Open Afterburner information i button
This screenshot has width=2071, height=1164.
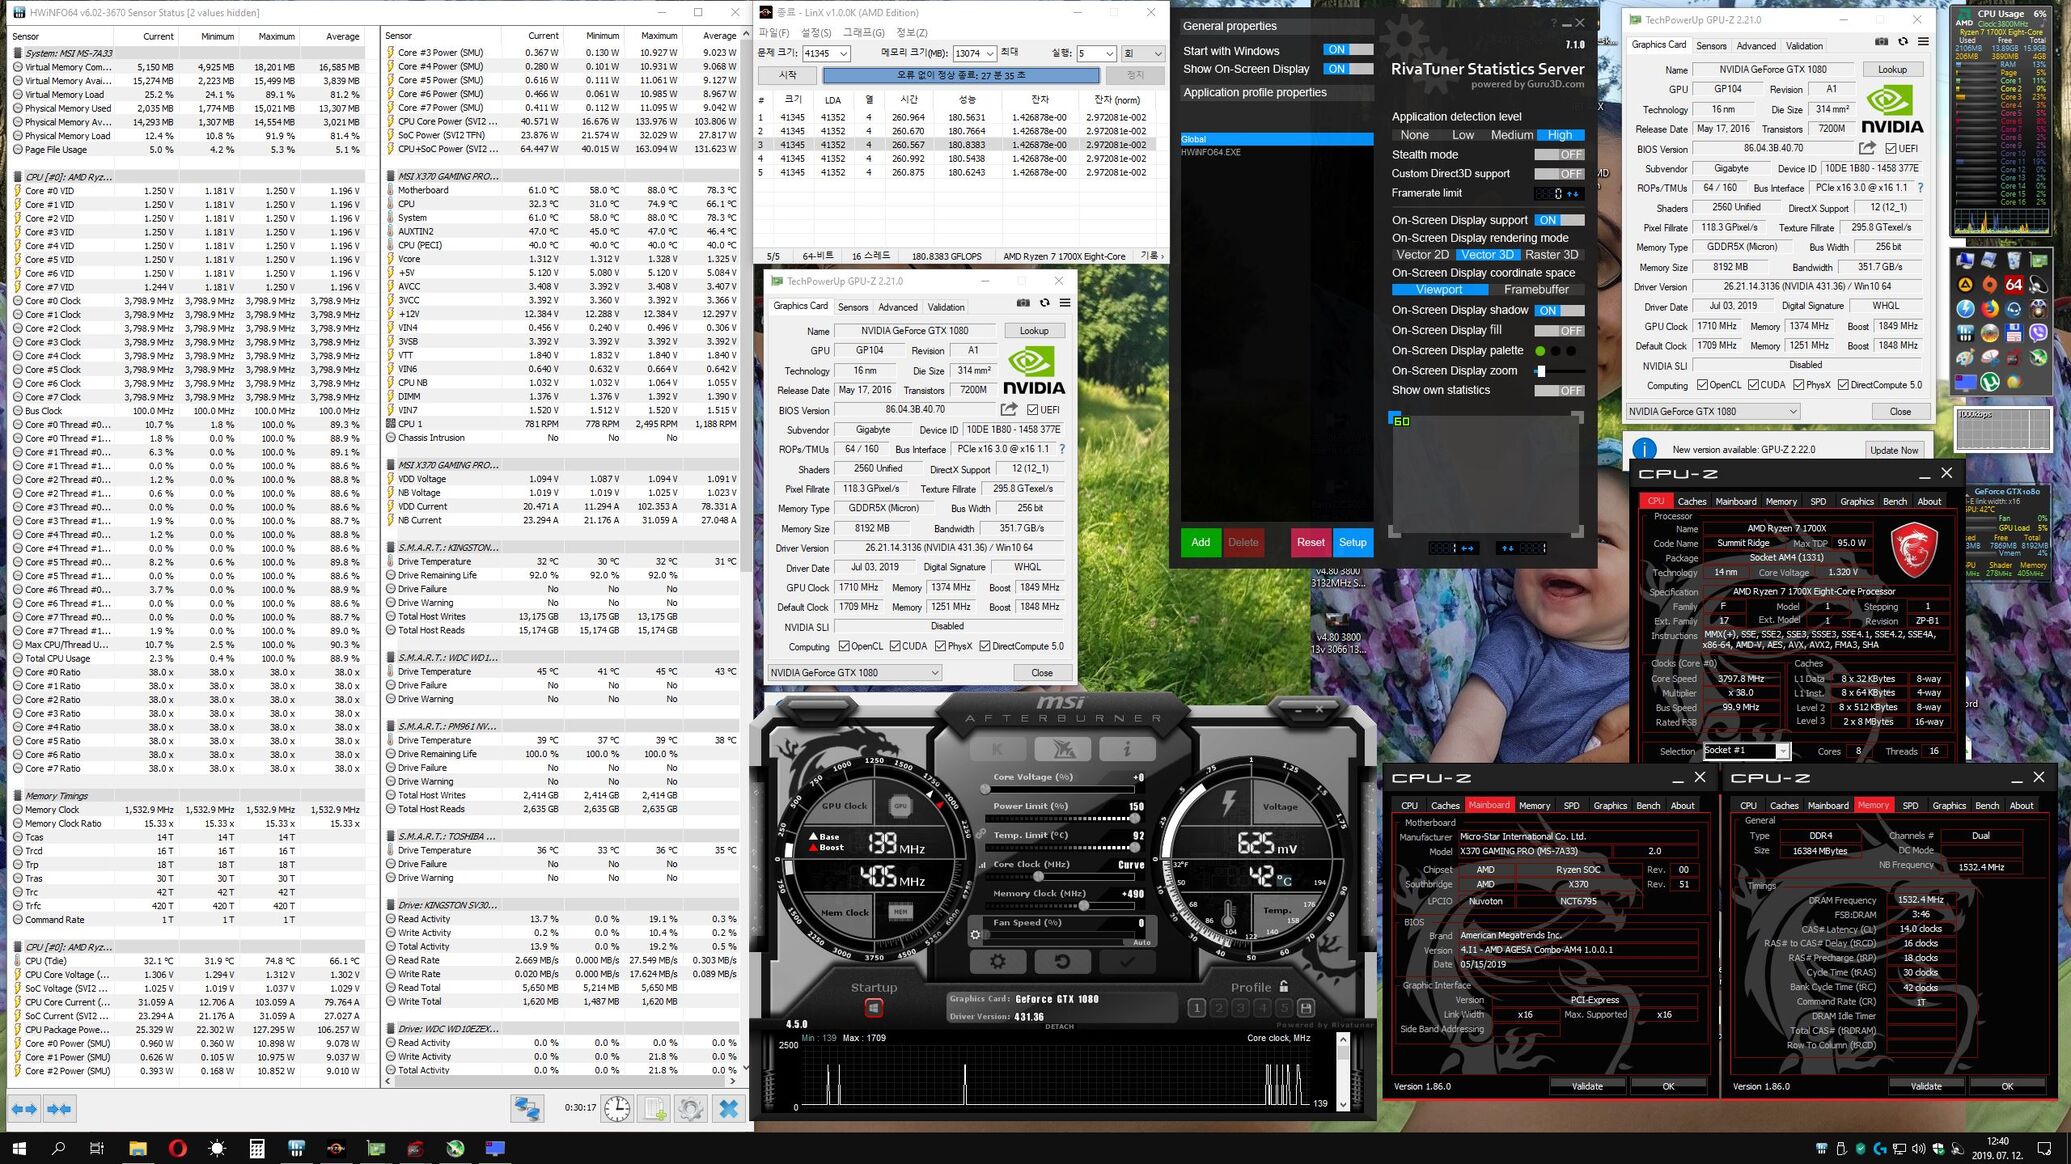tap(1126, 749)
